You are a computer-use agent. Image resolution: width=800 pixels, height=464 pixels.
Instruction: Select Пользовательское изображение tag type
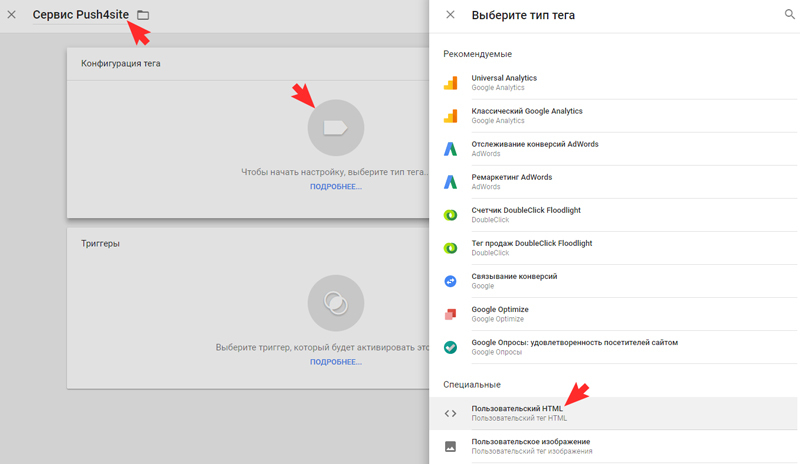tap(614, 447)
